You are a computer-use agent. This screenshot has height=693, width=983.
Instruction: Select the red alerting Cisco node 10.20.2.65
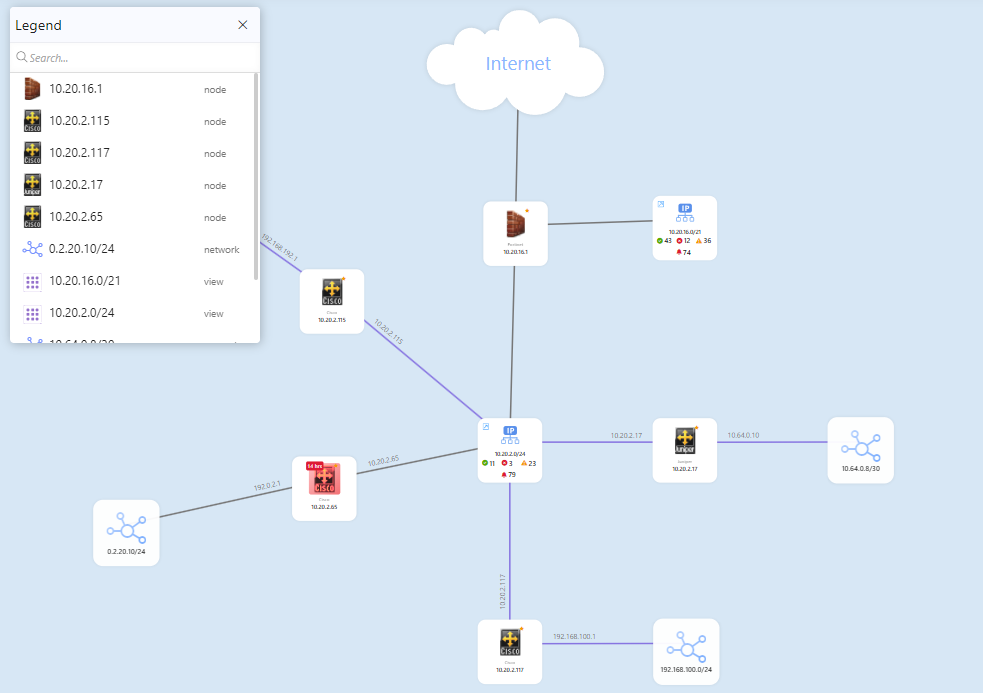324,489
